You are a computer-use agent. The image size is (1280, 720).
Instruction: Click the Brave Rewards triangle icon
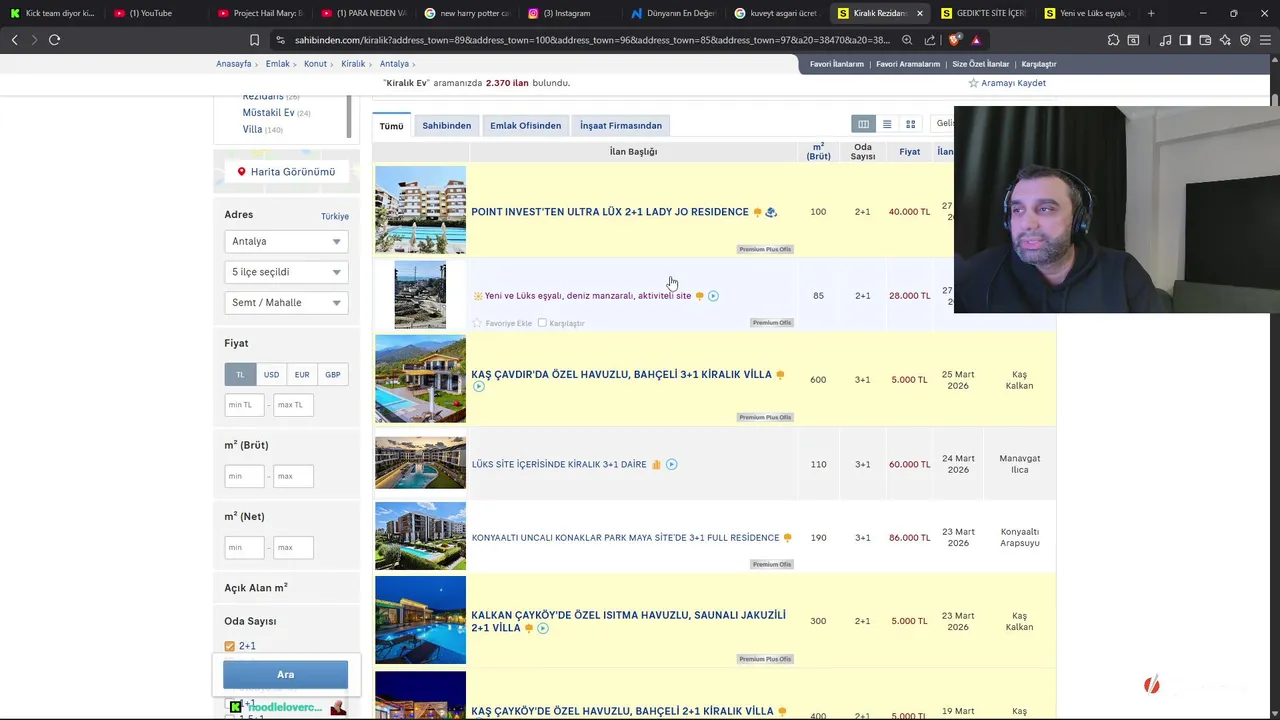[976, 40]
